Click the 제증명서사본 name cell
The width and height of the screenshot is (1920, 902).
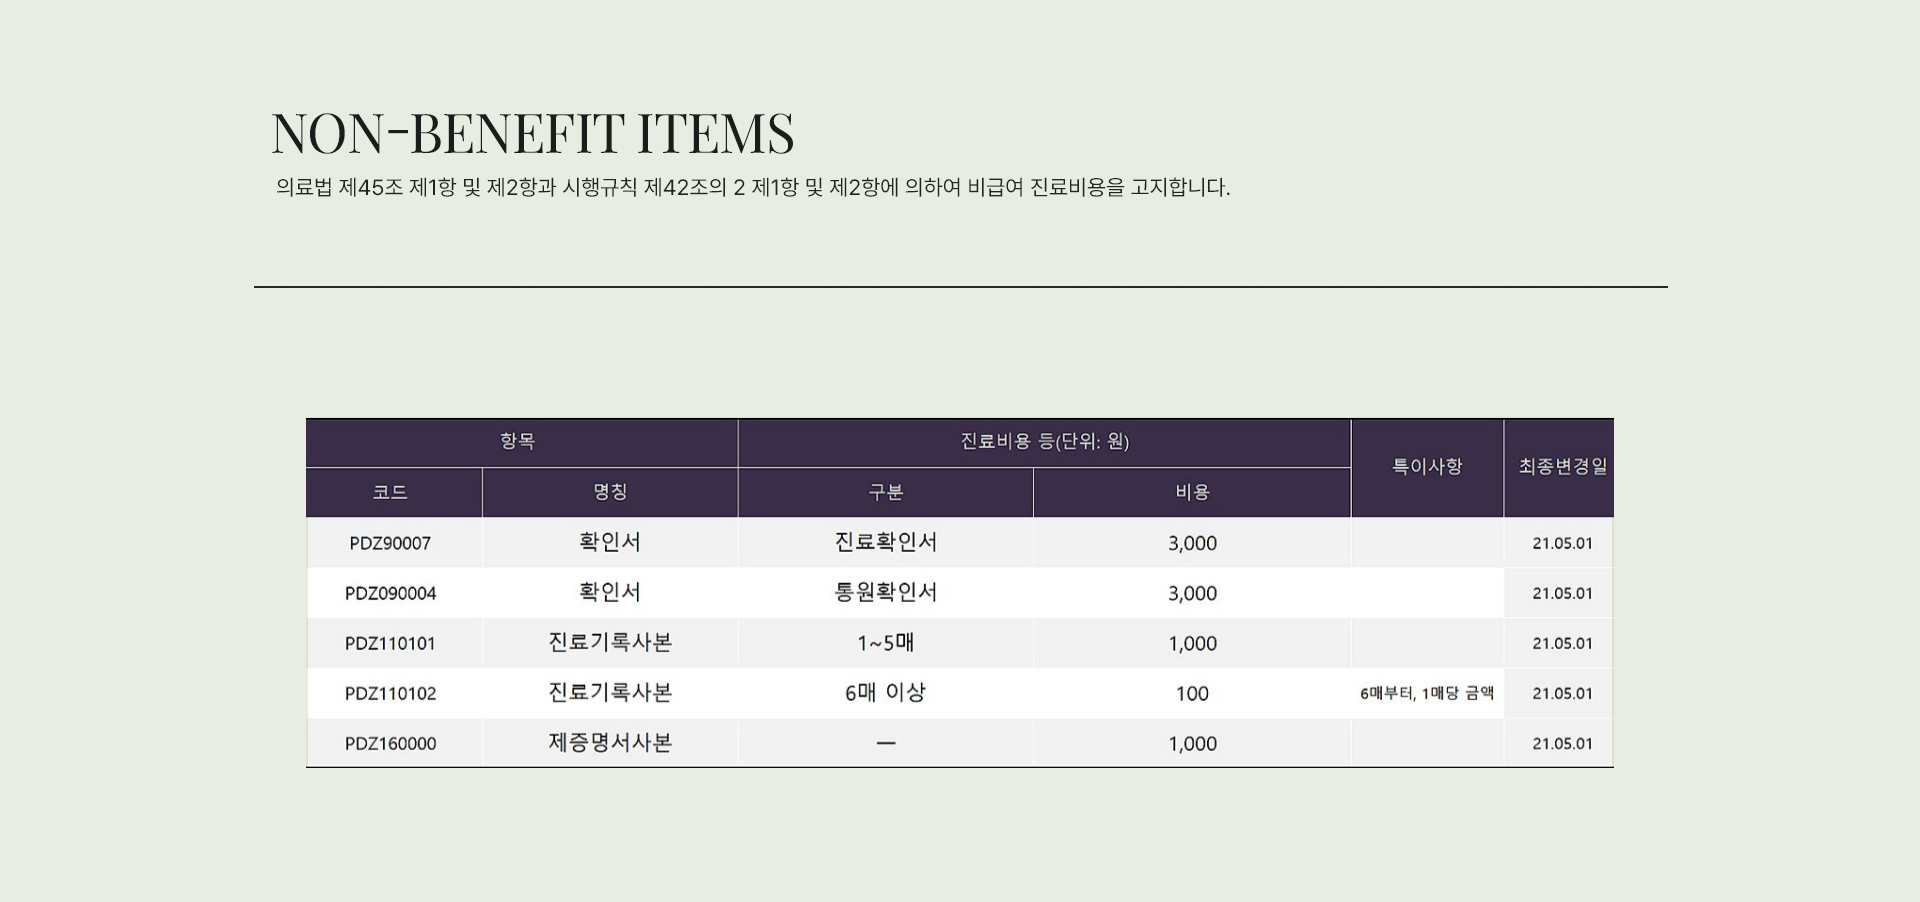click(x=610, y=743)
